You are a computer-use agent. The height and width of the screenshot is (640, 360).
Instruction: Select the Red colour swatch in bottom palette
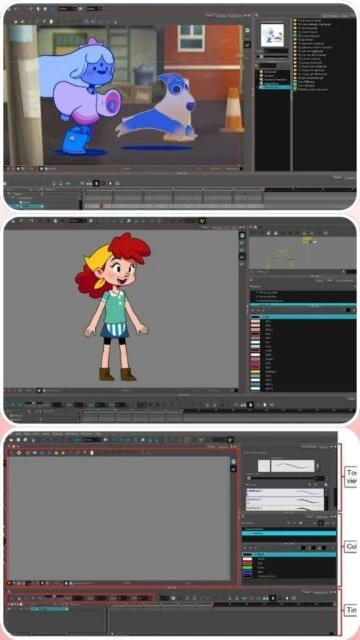(248, 563)
